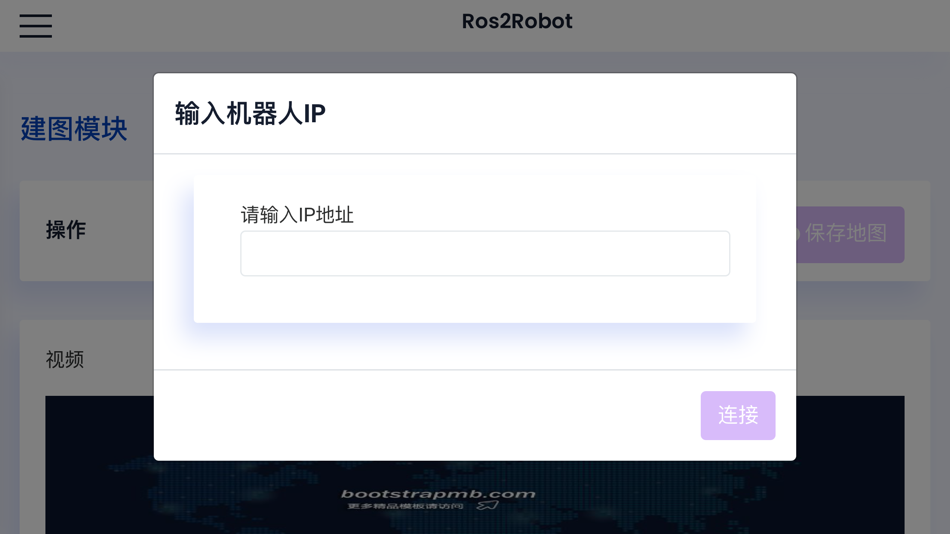950x534 pixels.
Task: Click the 请输入IP地址 label
Action: click(x=297, y=215)
